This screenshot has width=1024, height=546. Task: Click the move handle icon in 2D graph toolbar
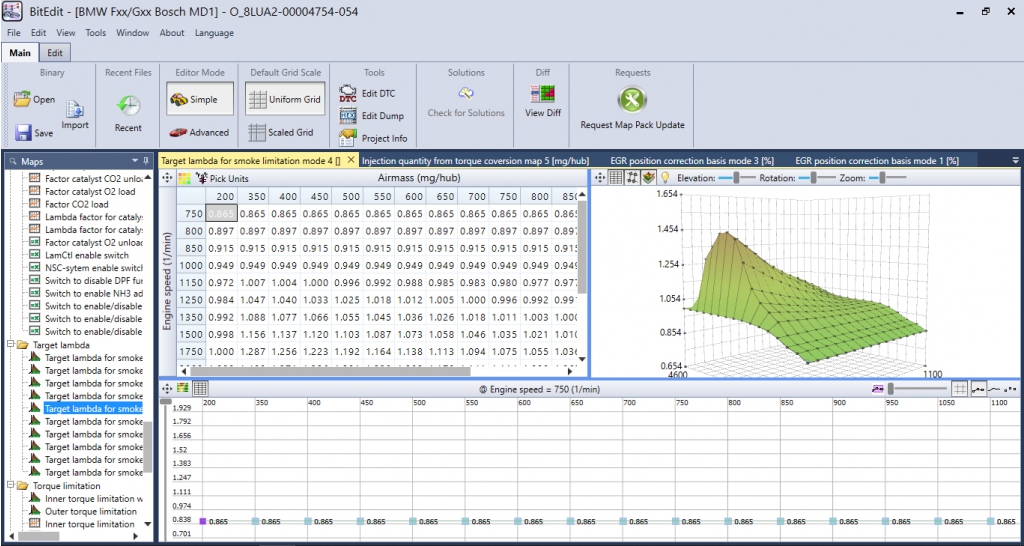tap(167, 389)
